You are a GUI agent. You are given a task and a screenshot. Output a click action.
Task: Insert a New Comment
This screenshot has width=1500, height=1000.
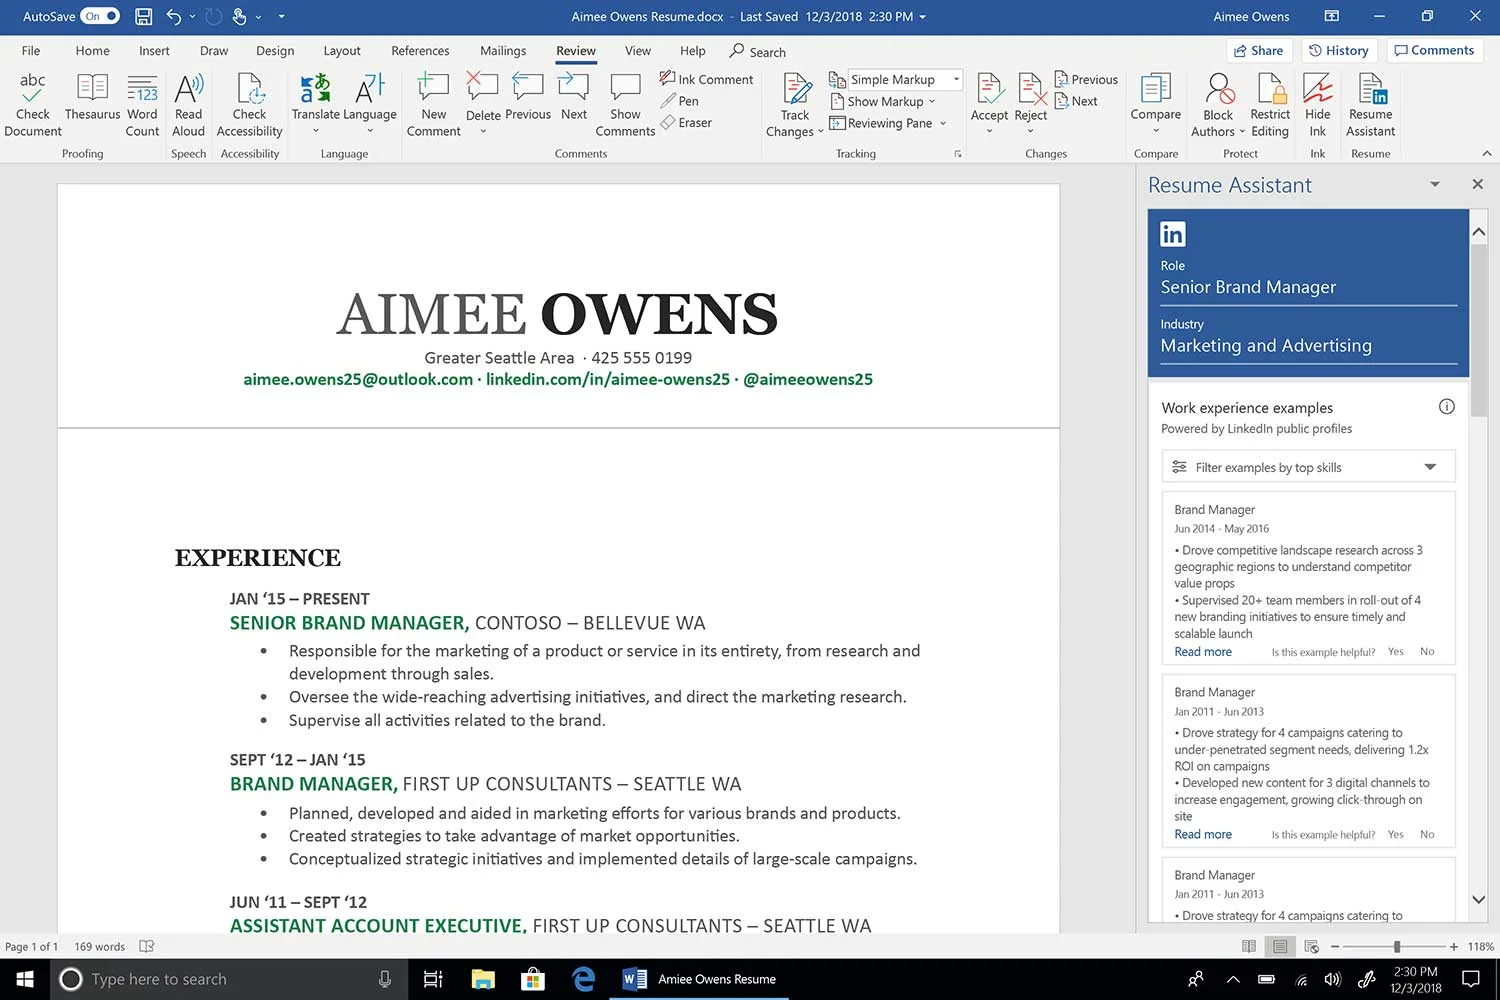point(434,104)
